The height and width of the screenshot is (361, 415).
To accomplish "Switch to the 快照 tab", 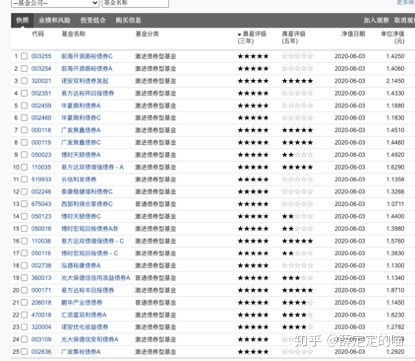I will [x=22, y=20].
